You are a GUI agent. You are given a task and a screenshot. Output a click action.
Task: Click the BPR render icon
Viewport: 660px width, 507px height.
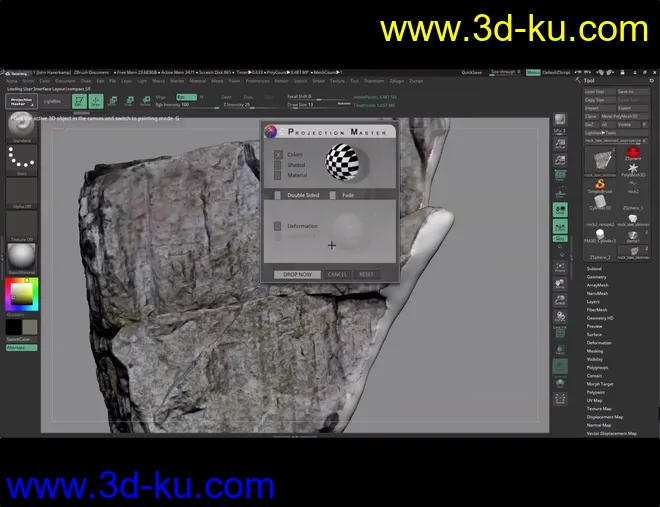[560, 120]
